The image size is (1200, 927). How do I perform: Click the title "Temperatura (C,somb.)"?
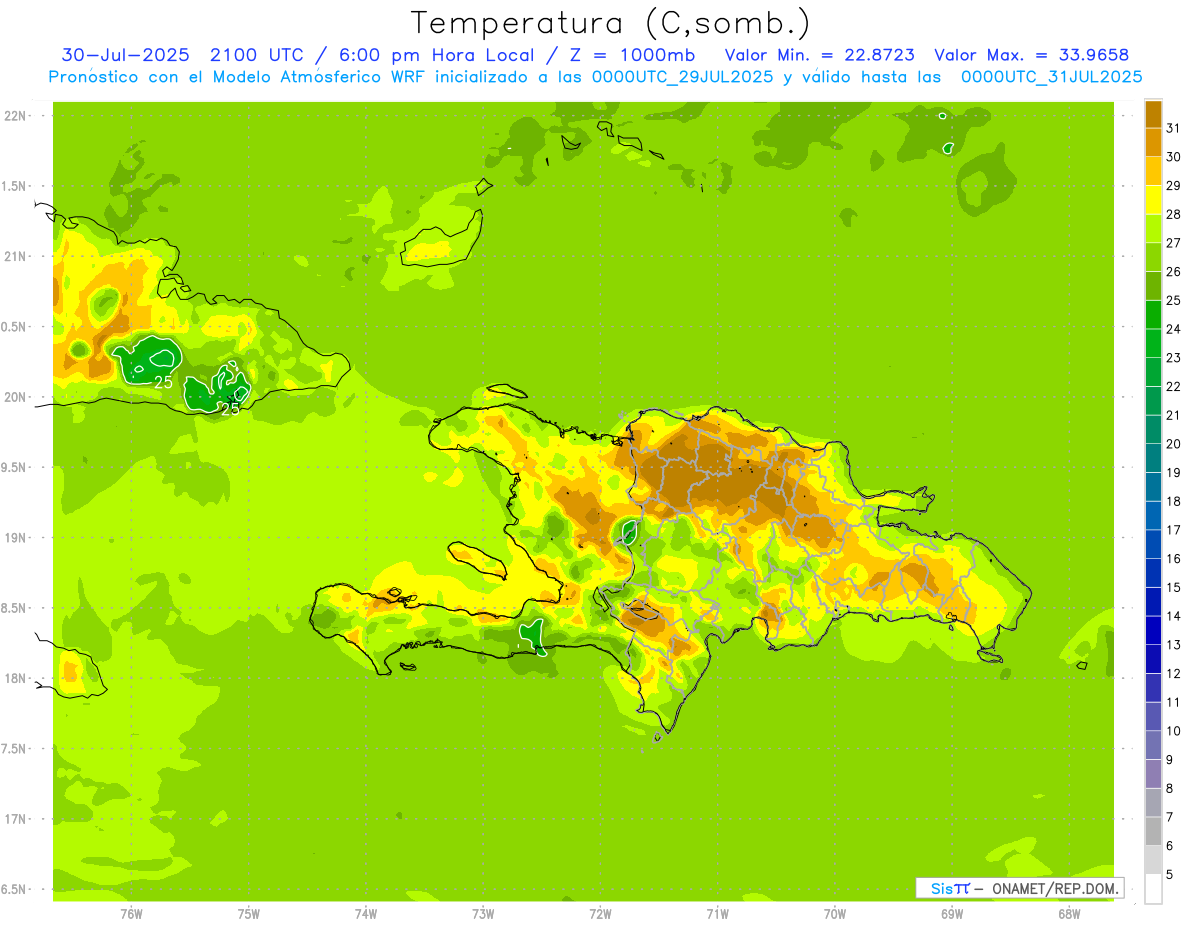click(611, 23)
